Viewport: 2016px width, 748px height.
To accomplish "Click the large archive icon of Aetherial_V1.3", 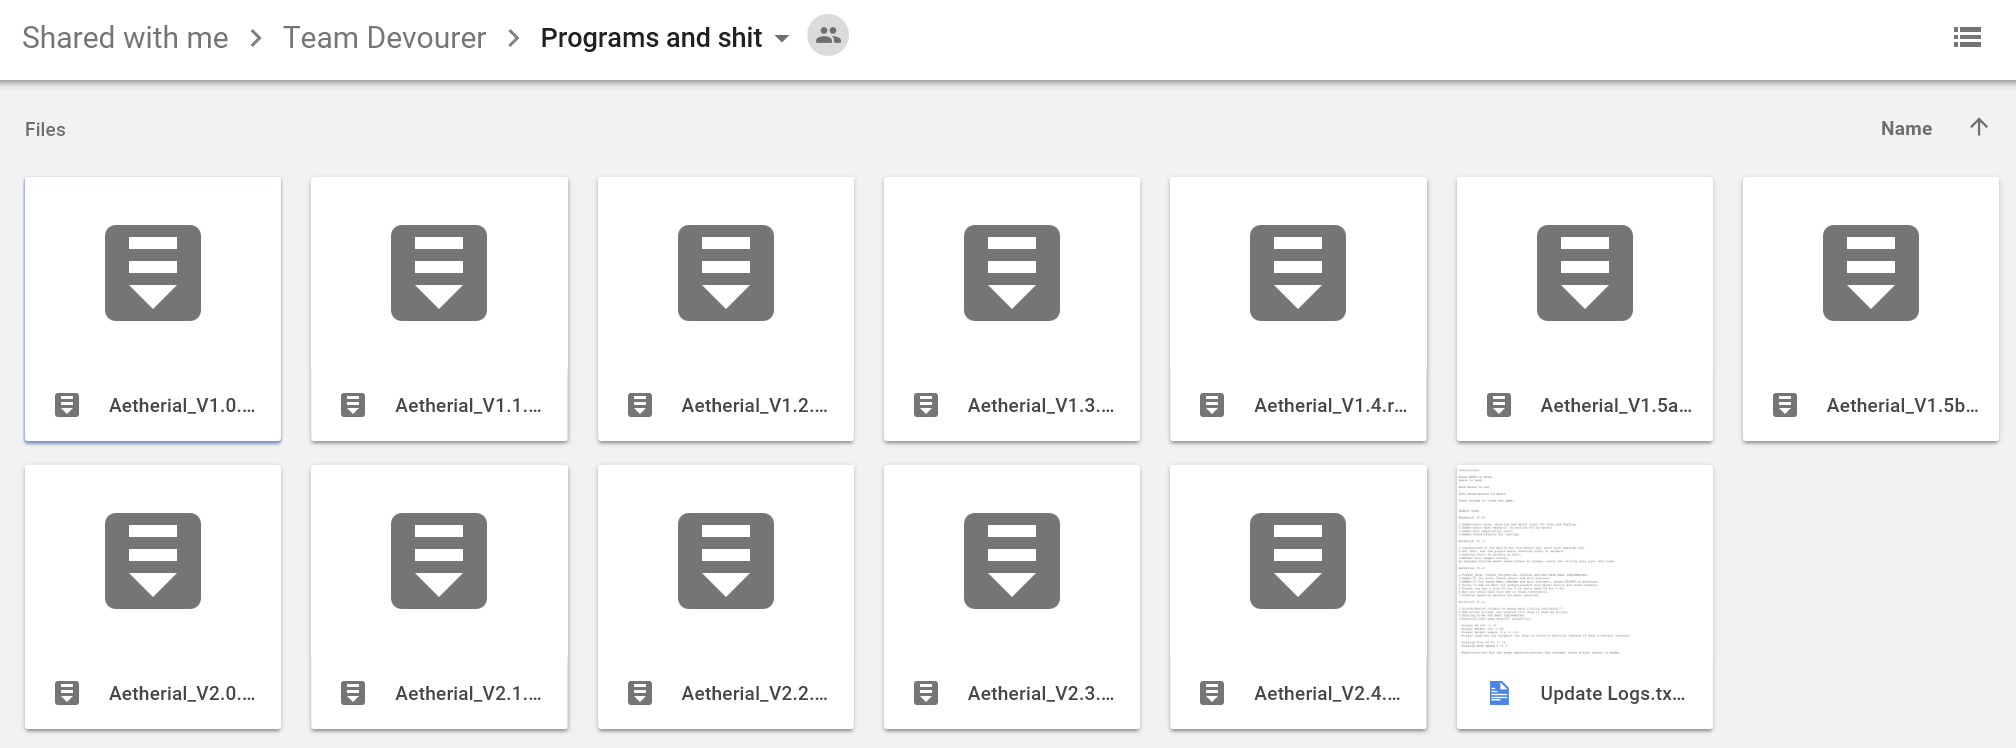I will click(1011, 273).
